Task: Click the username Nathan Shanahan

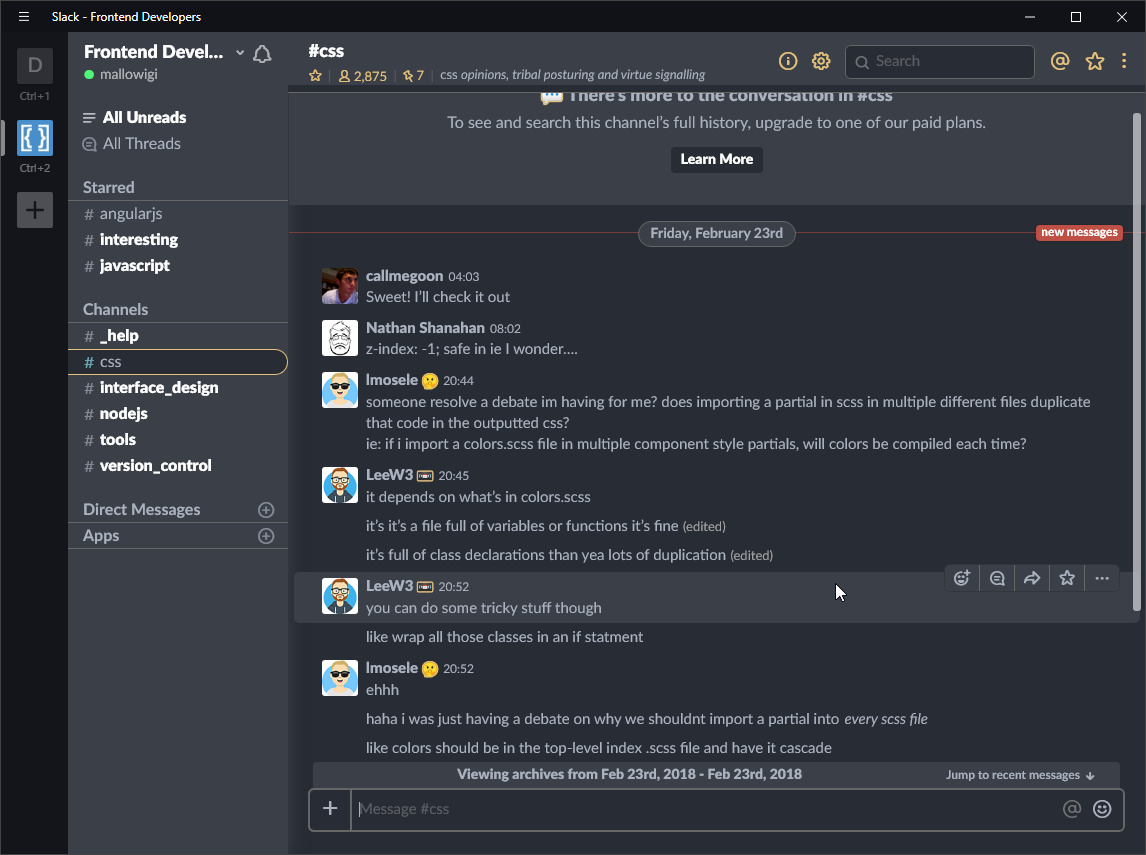Action: pos(425,328)
